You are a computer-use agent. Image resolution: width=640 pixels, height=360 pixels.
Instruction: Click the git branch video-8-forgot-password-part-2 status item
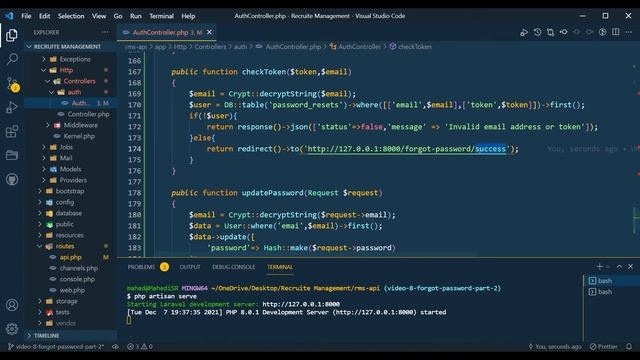(x=56, y=347)
